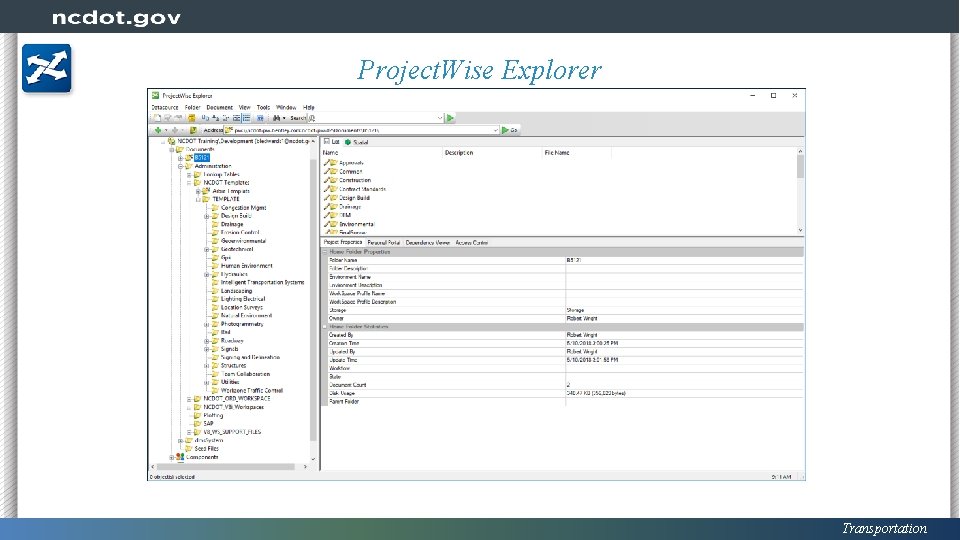Screen dimensions: 960x540
Task: Sort by the Description column header
Action: point(492,152)
